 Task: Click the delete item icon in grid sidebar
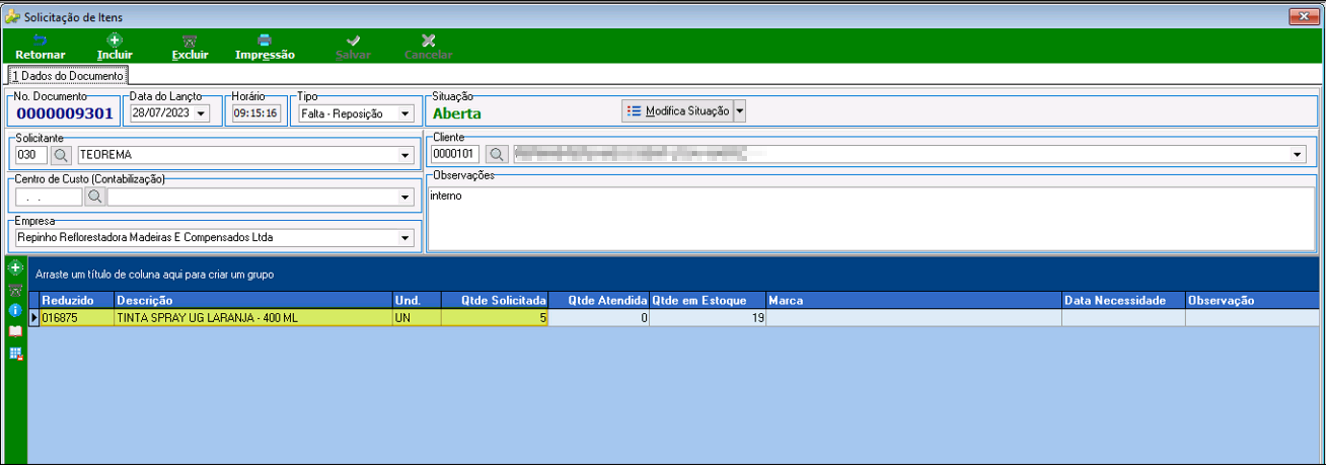(15, 290)
